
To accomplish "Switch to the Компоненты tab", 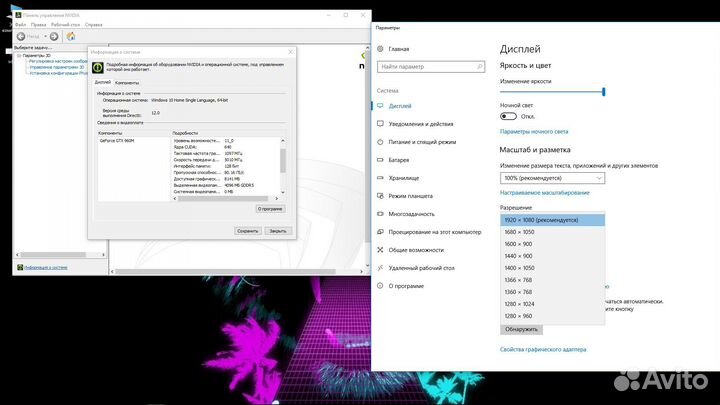I will coord(127,82).
